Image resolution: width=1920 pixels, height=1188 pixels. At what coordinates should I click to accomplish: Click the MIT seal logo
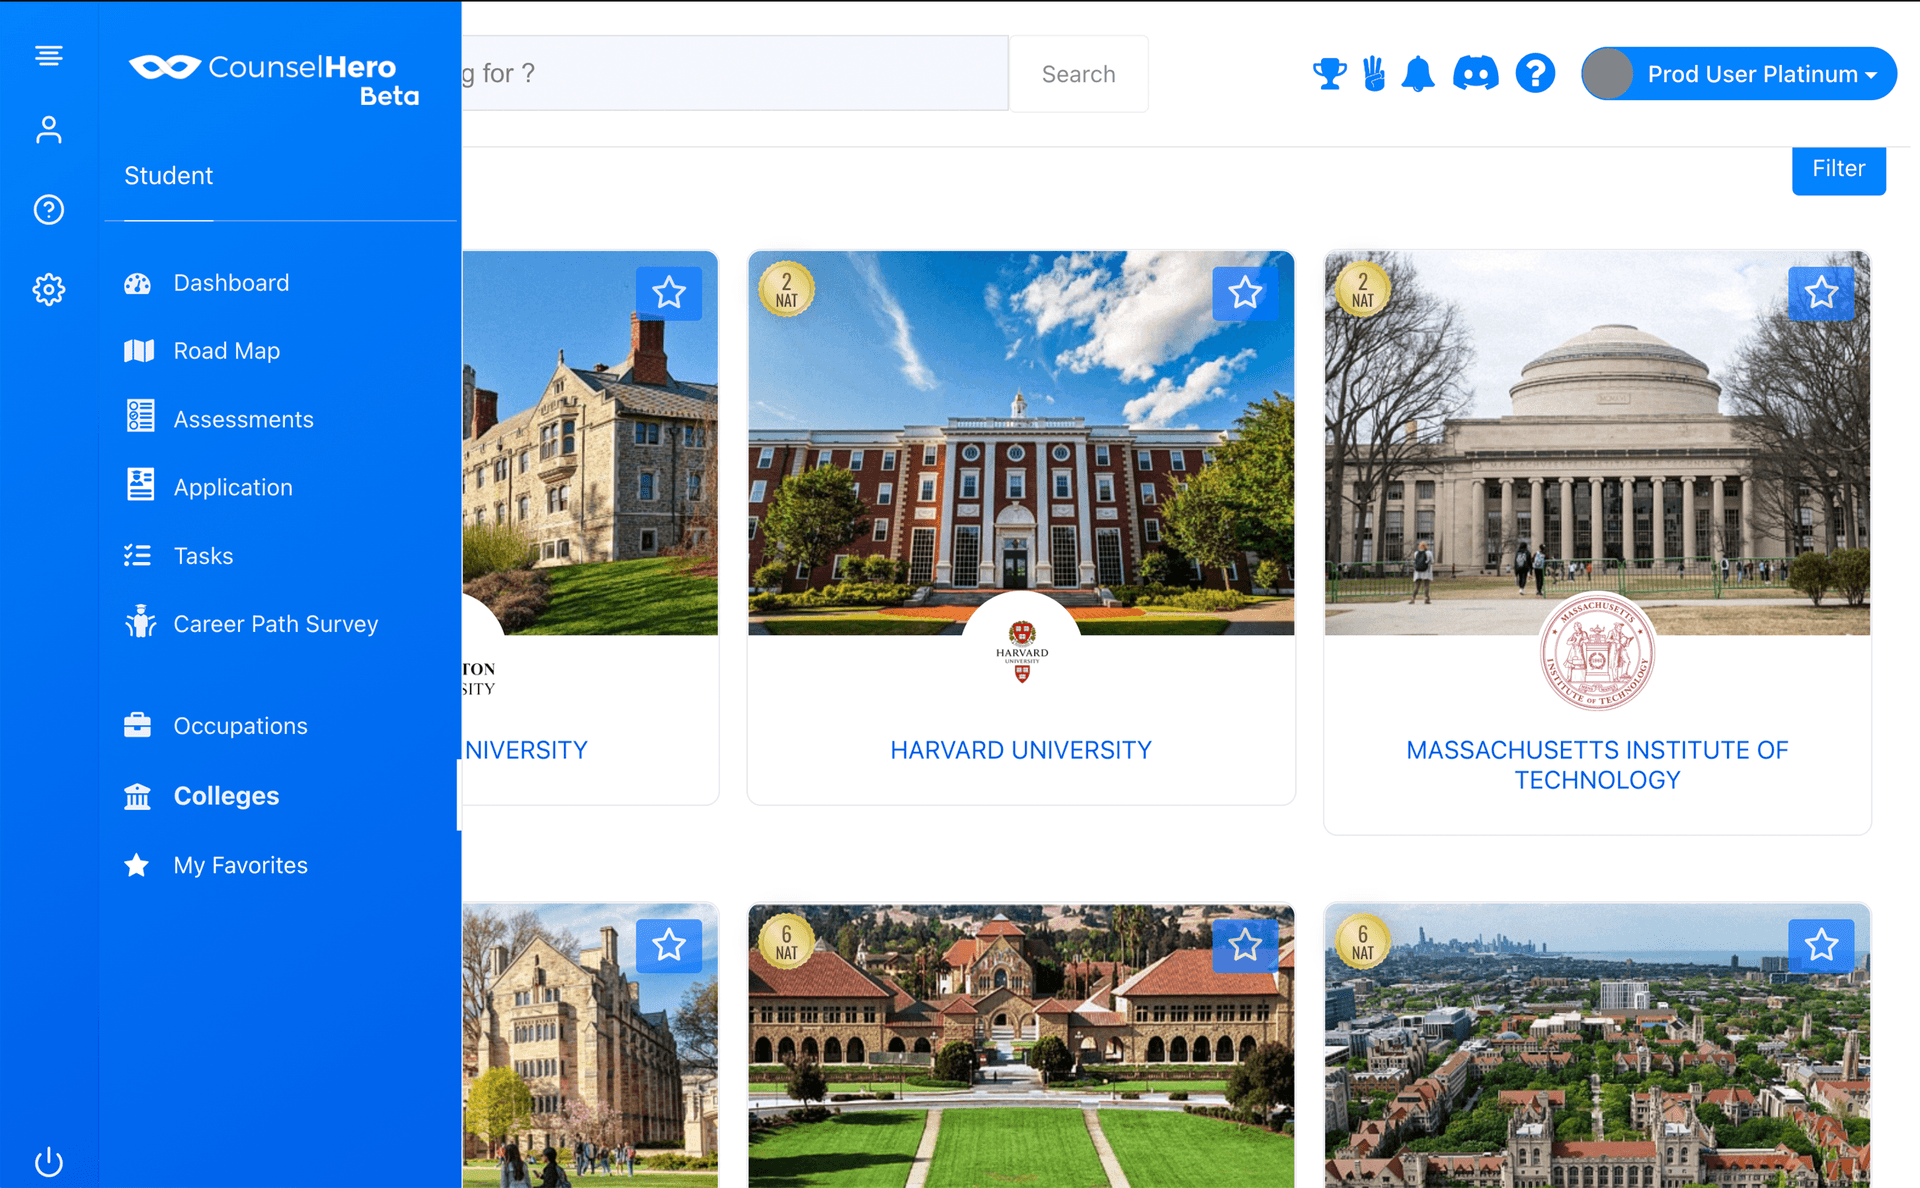tap(1597, 651)
